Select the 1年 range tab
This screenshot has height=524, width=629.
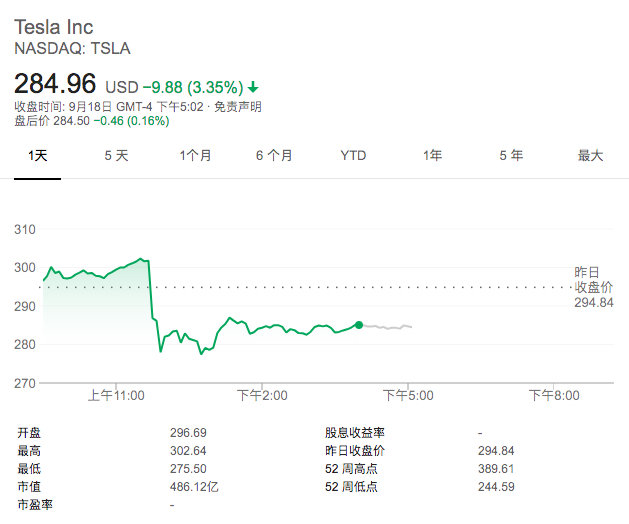(x=432, y=156)
